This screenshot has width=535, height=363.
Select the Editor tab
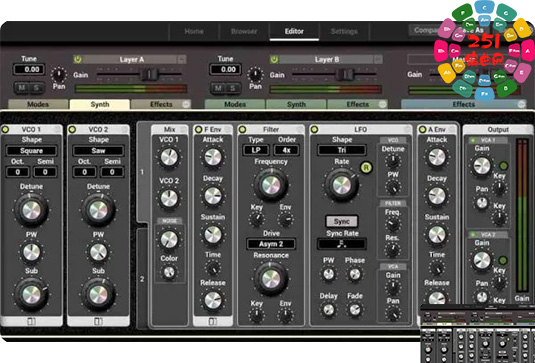[x=294, y=31]
